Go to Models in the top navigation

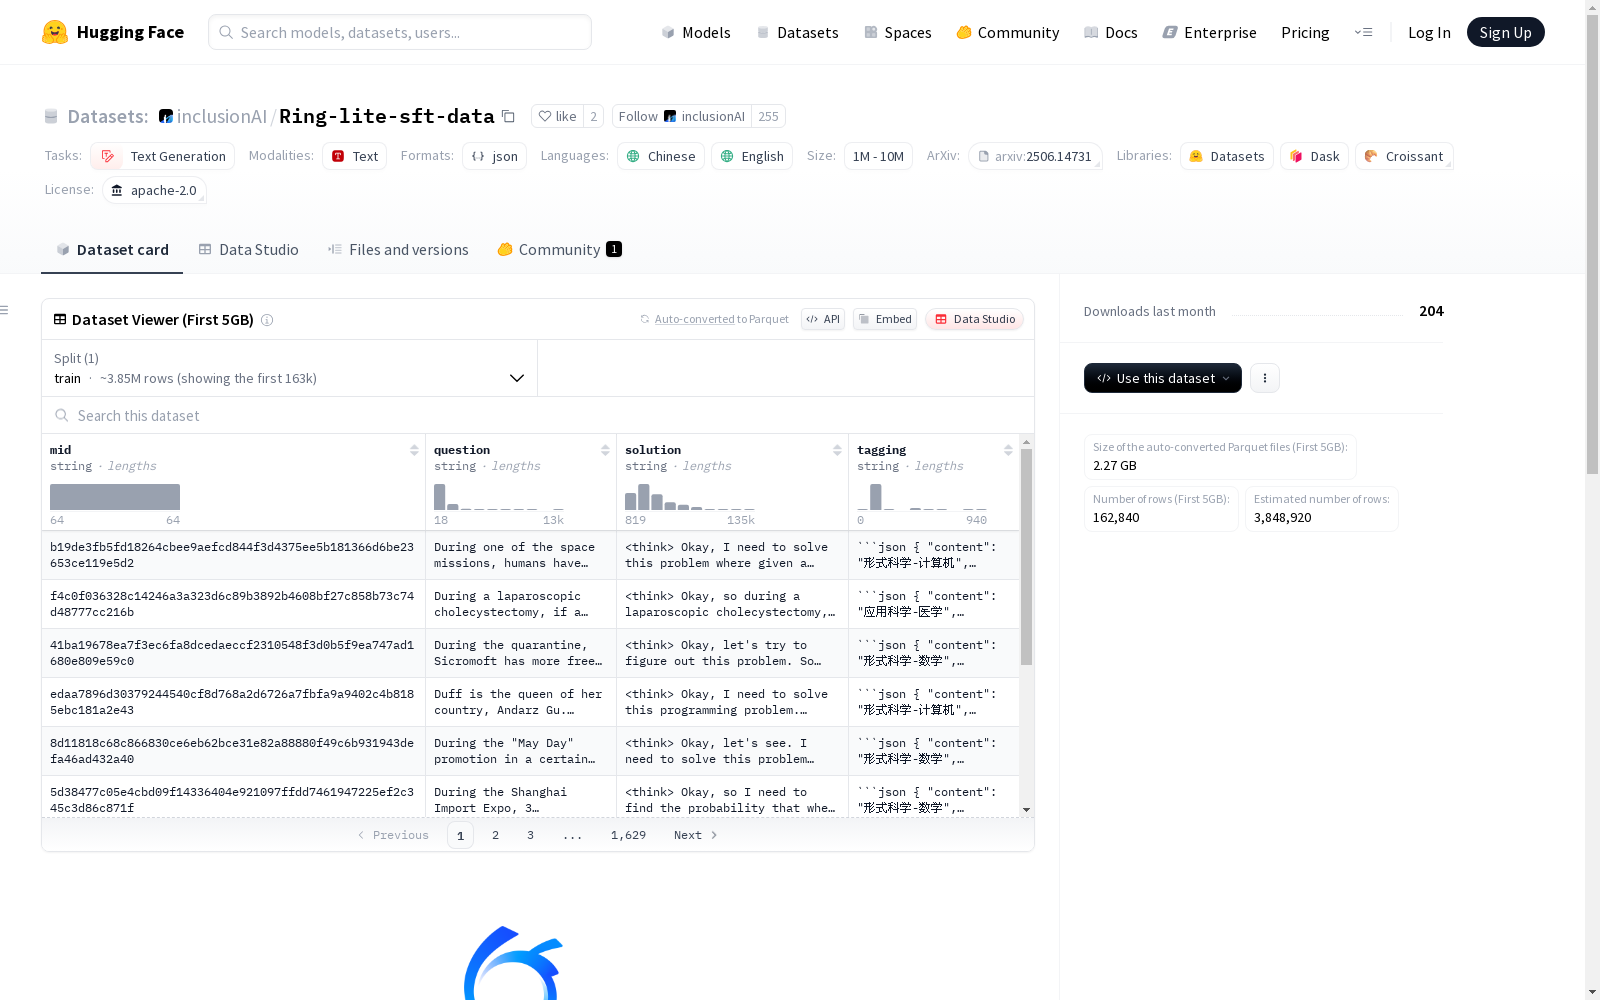pyautogui.click(x=696, y=32)
